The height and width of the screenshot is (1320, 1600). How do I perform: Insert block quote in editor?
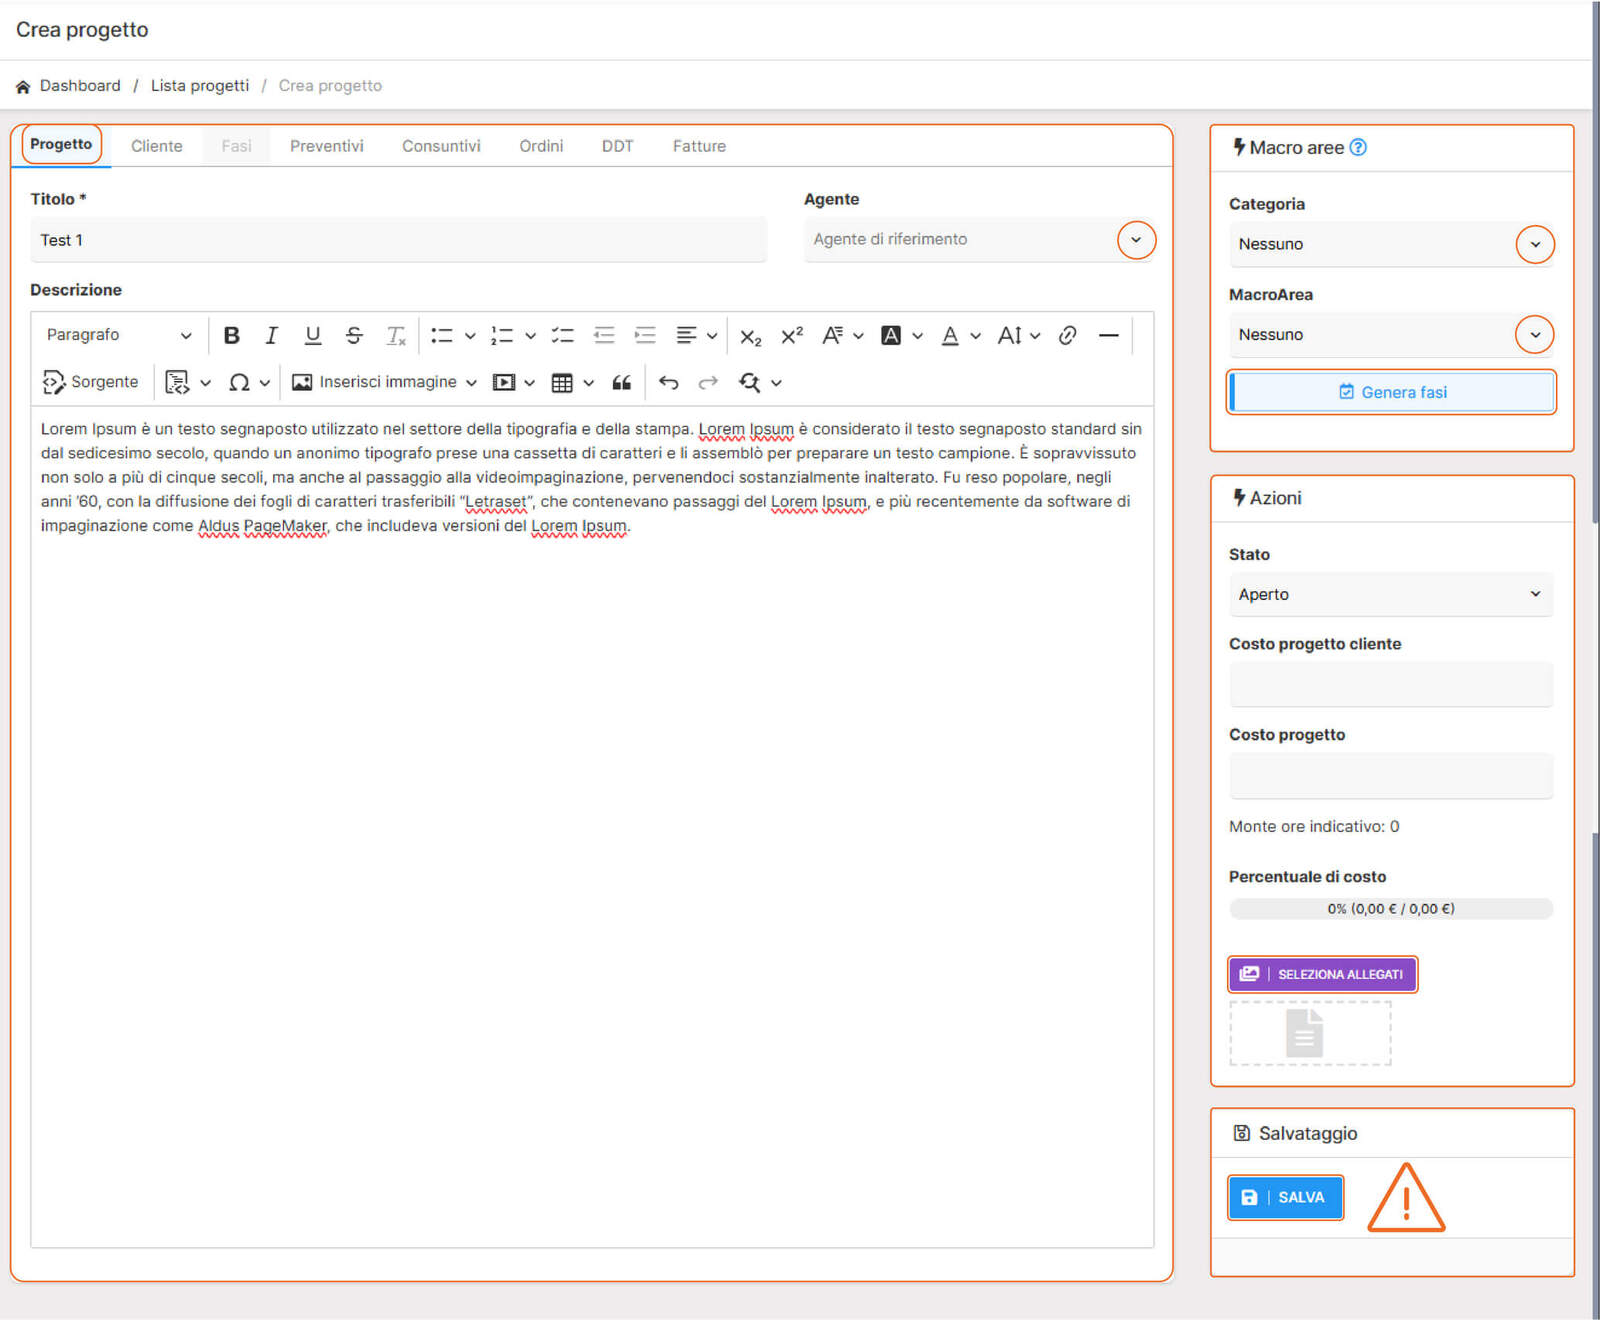click(x=621, y=383)
